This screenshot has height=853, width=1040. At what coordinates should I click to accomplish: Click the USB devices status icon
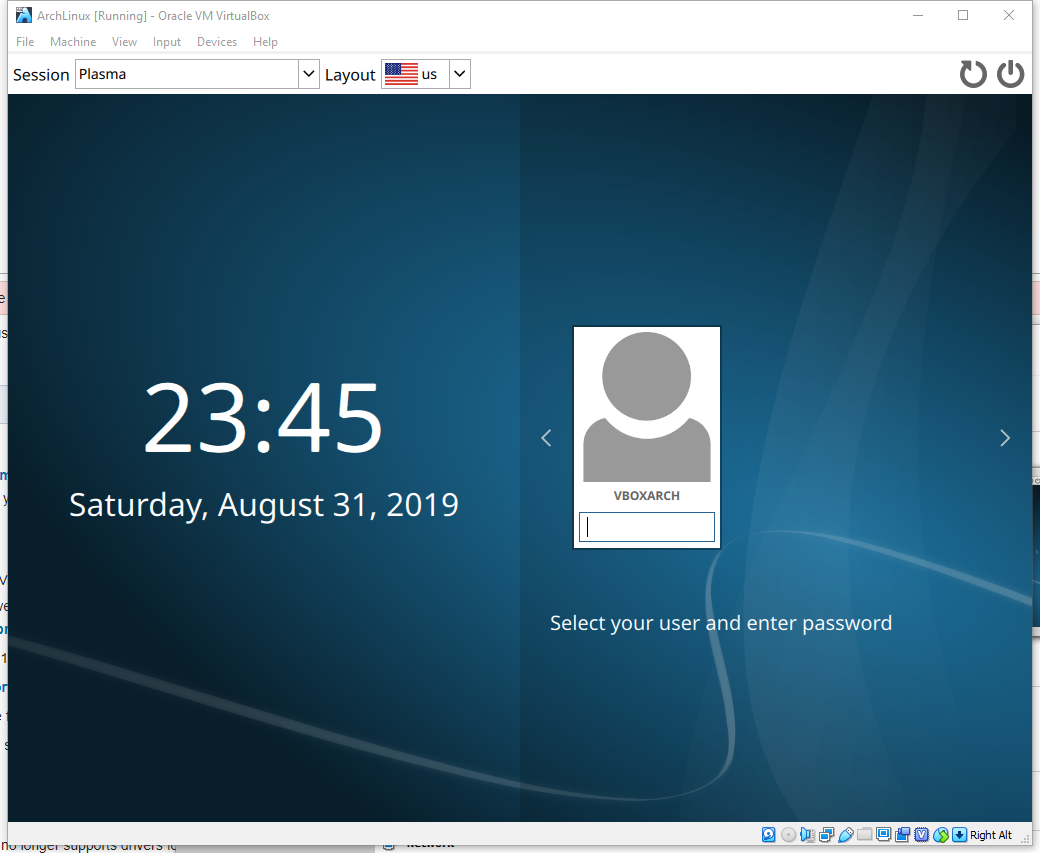pyautogui.click(x=846, y=835)
